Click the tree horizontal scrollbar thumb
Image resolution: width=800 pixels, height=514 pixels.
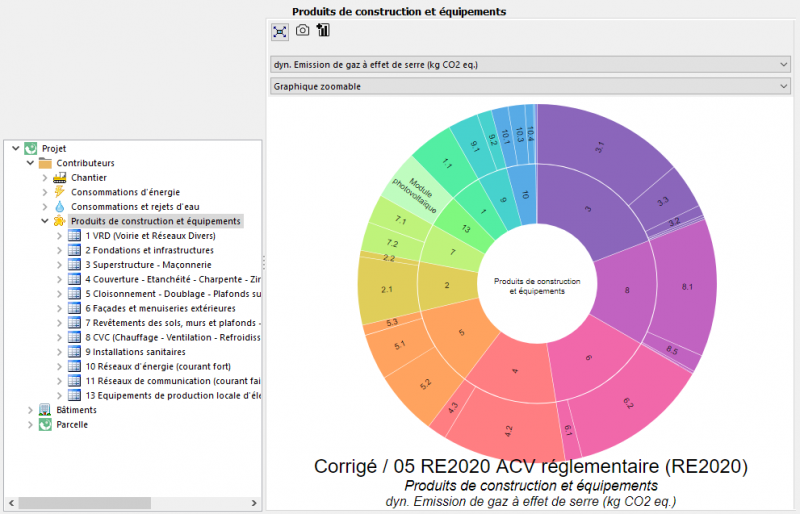[85, 503]
